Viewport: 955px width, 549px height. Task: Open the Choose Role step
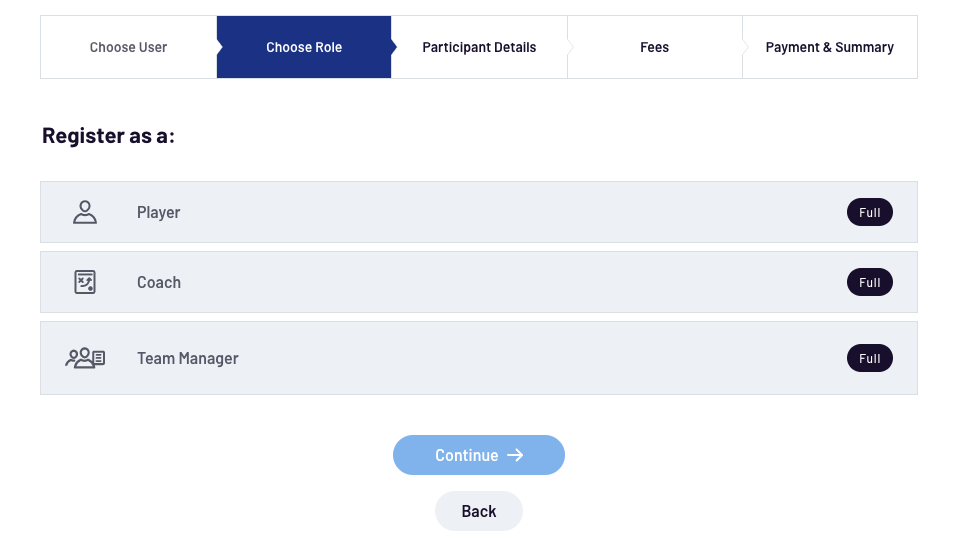(x=304, y=47)
